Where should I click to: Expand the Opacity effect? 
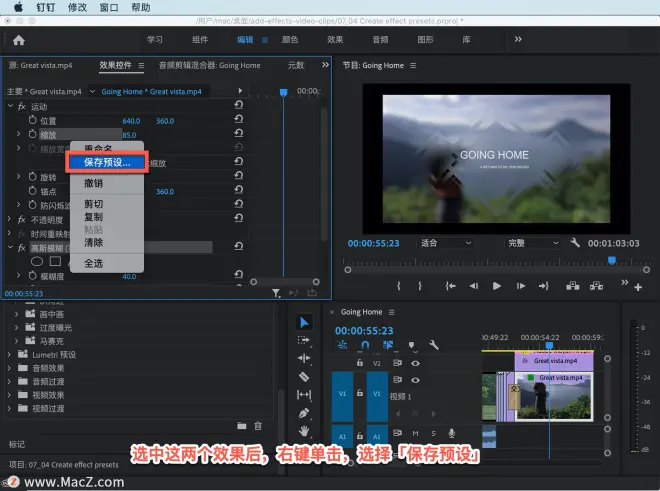click(10, 219)
